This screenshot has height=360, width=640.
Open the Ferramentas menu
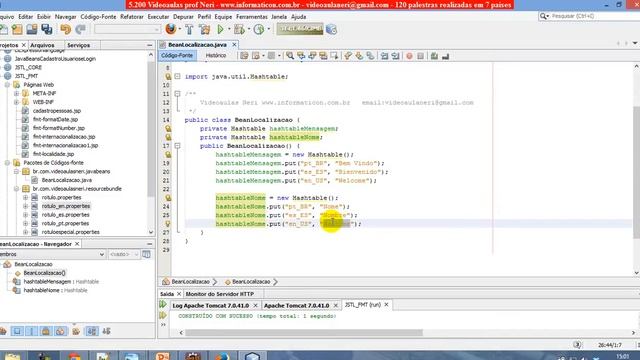point(251,17)
